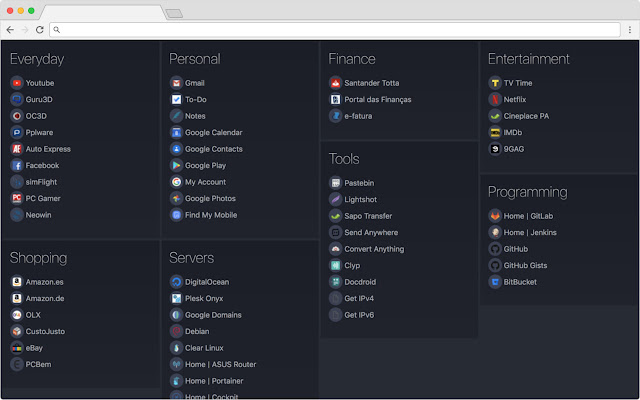Open the BitBucket icon

click(495, 282)
